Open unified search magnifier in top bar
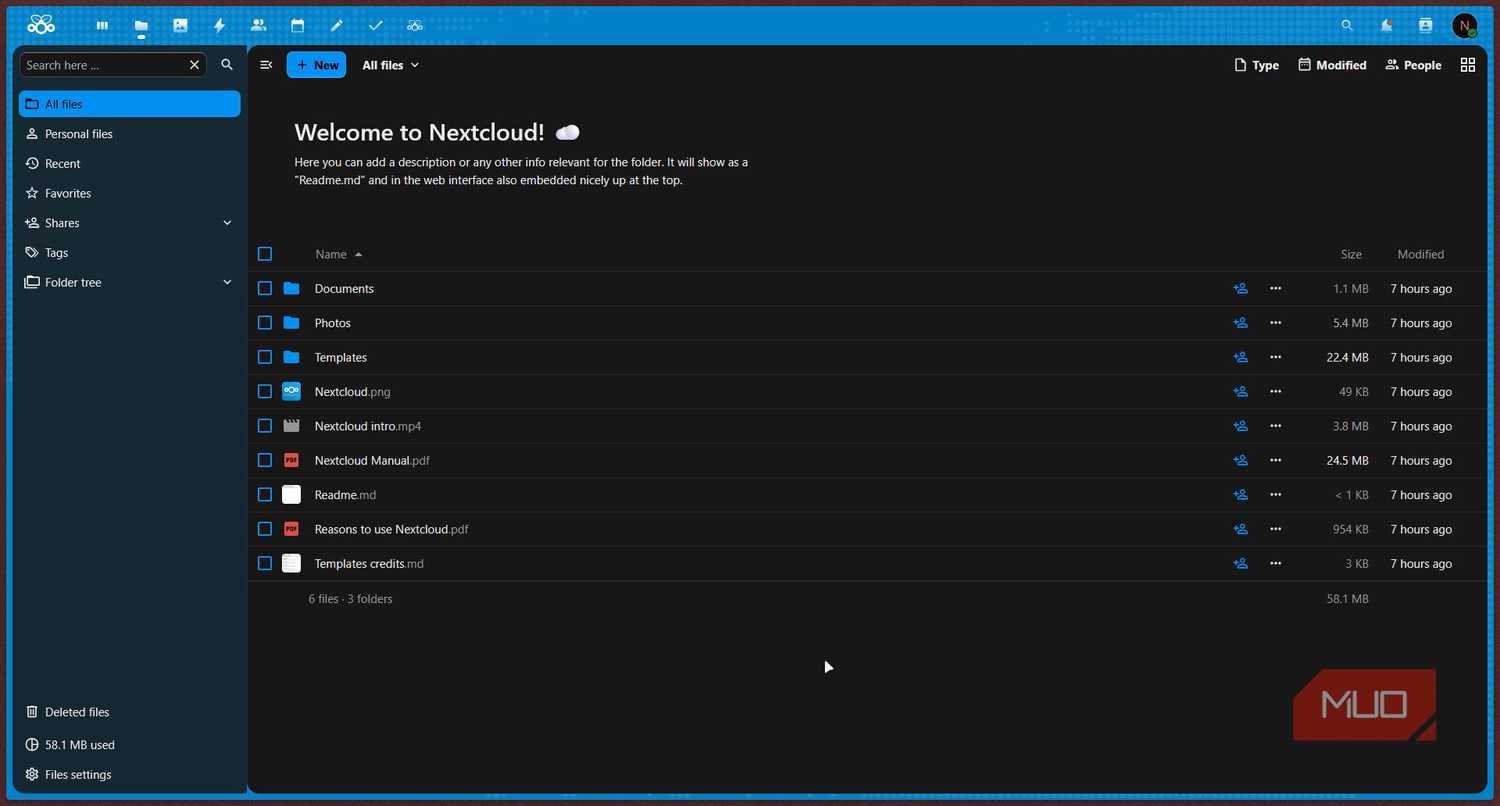 (1347, 26)
